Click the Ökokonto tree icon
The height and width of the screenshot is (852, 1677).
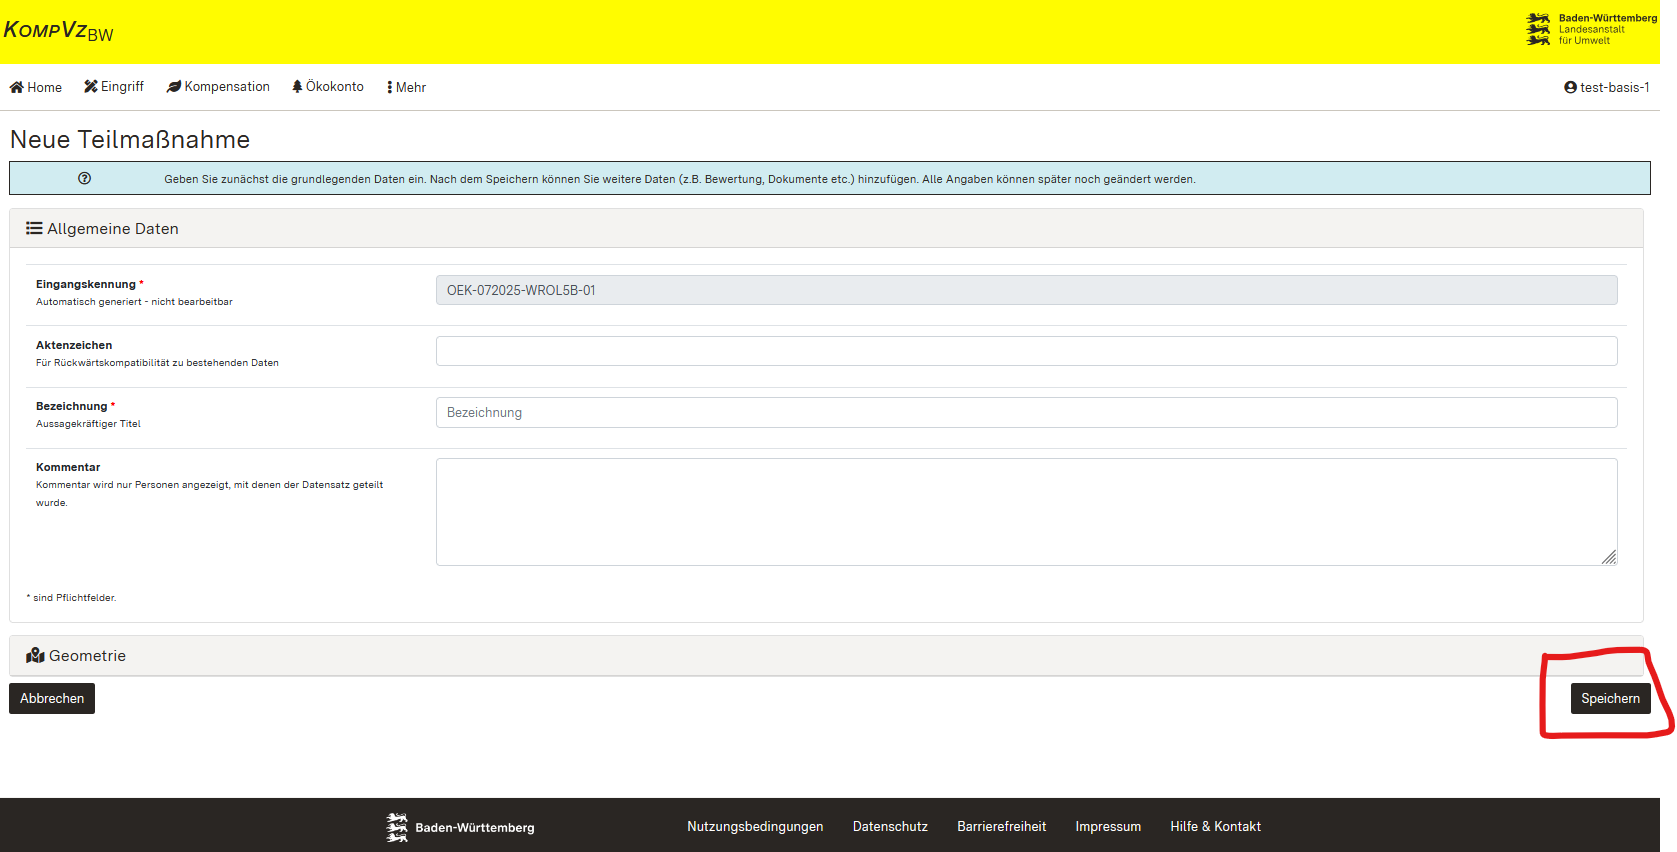(297, 87)
